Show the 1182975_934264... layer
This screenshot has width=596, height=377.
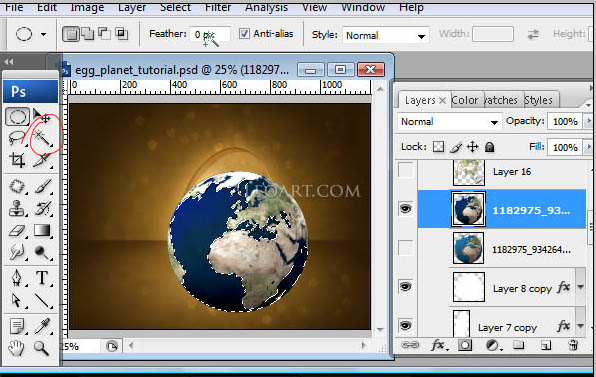406,248
